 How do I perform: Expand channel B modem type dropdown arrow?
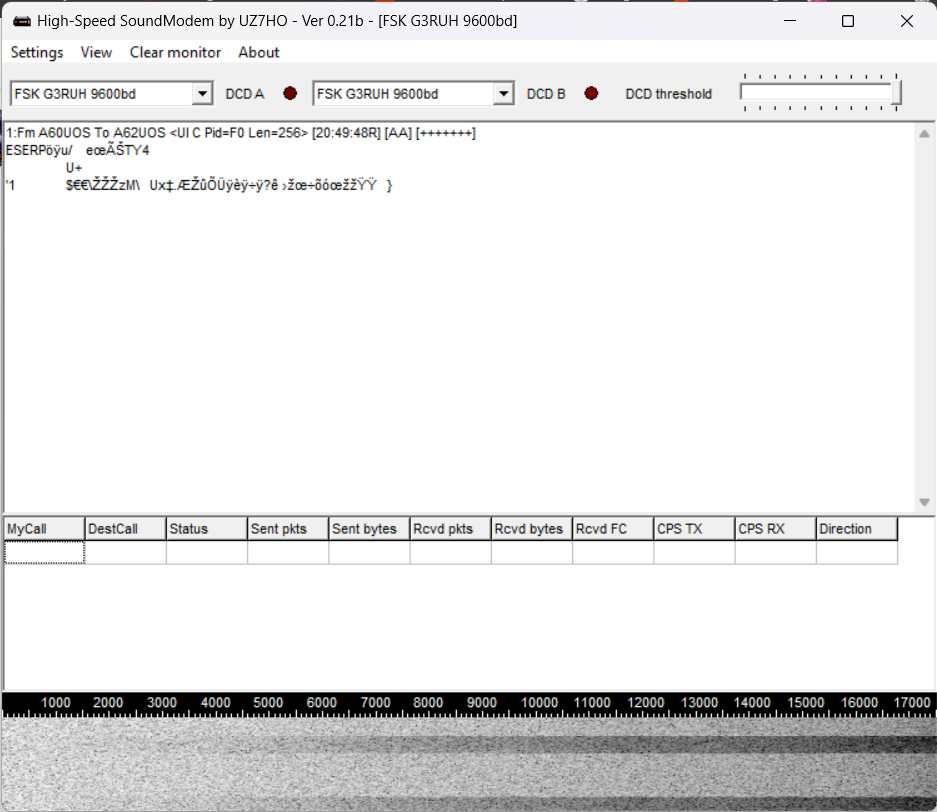[504, 94]
